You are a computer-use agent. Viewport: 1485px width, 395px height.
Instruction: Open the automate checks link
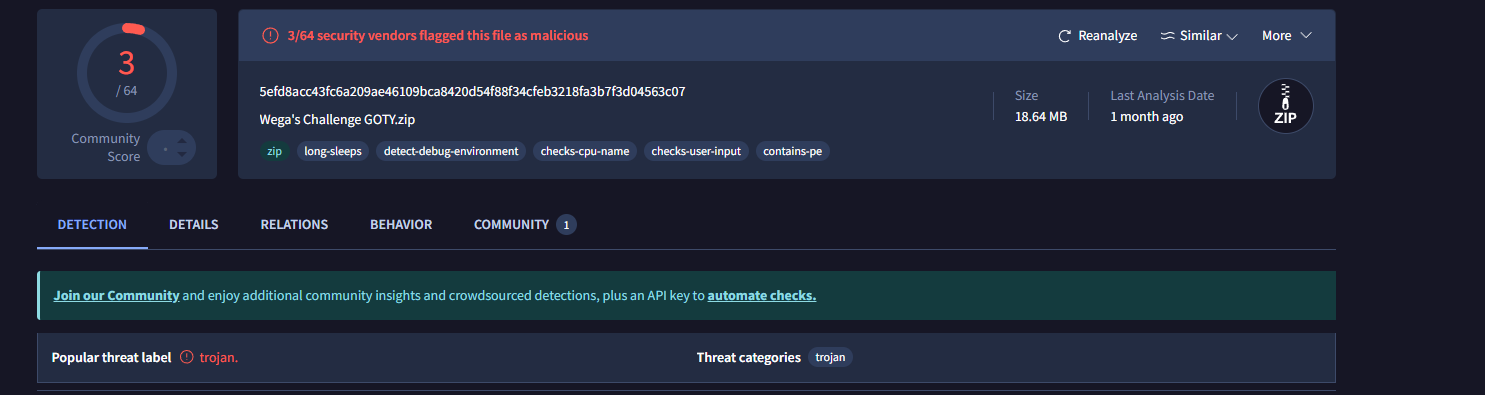tap(762, 296)
